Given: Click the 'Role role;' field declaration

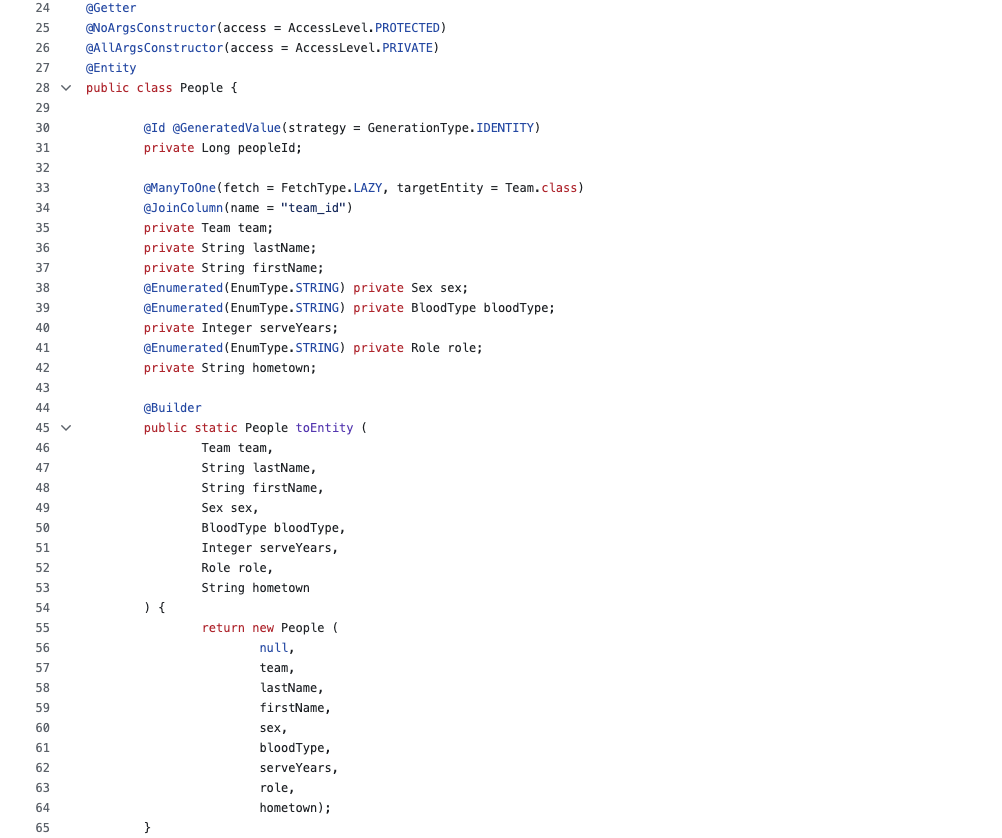Looking at the screenshot, I should coord(447,348).
